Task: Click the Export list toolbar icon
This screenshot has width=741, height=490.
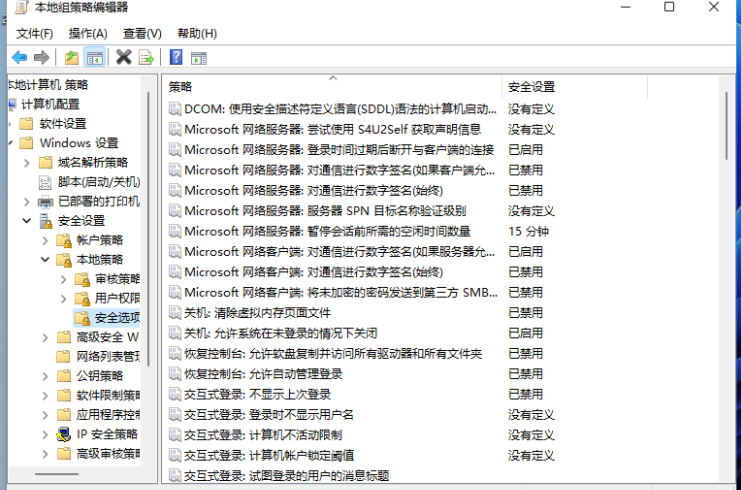Action: [x=147, y=57]
